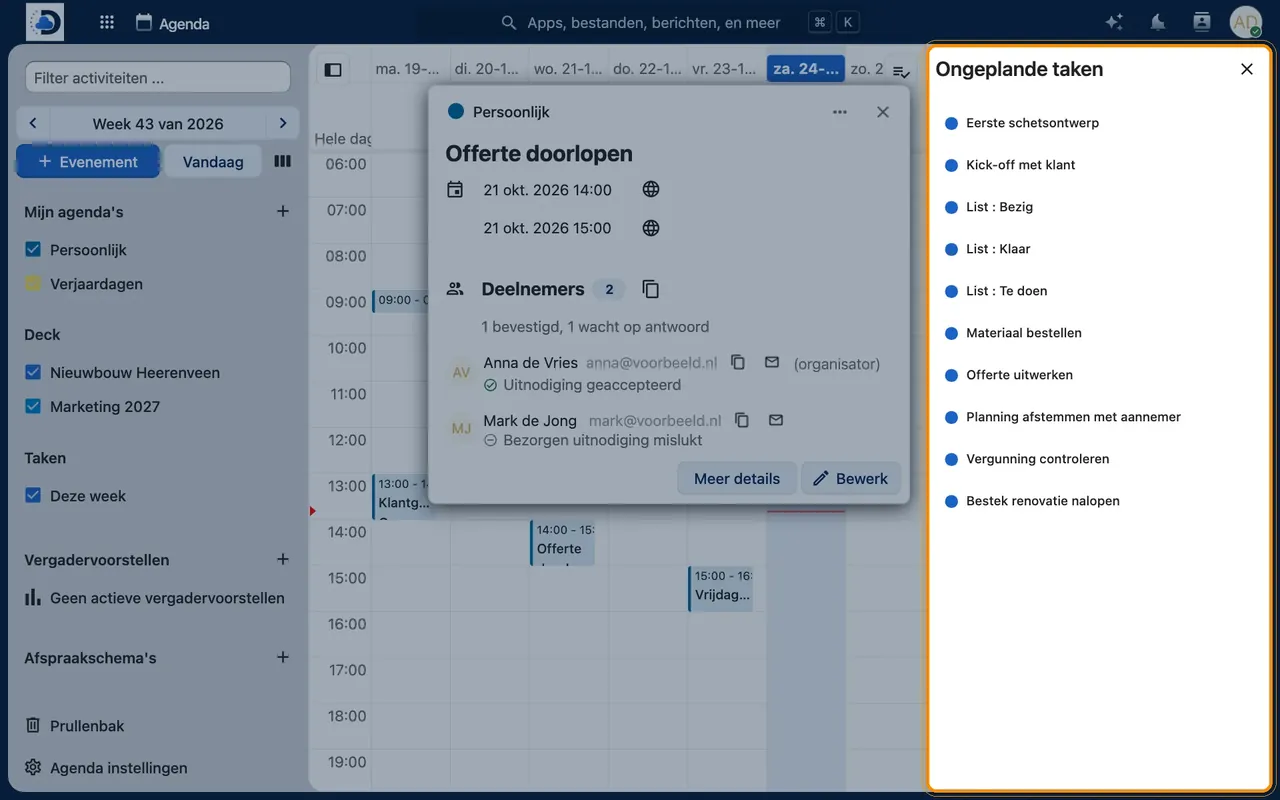Open Meer details for the event
Viewport: 1280px width, 800px height.
(x=737, y=479)
